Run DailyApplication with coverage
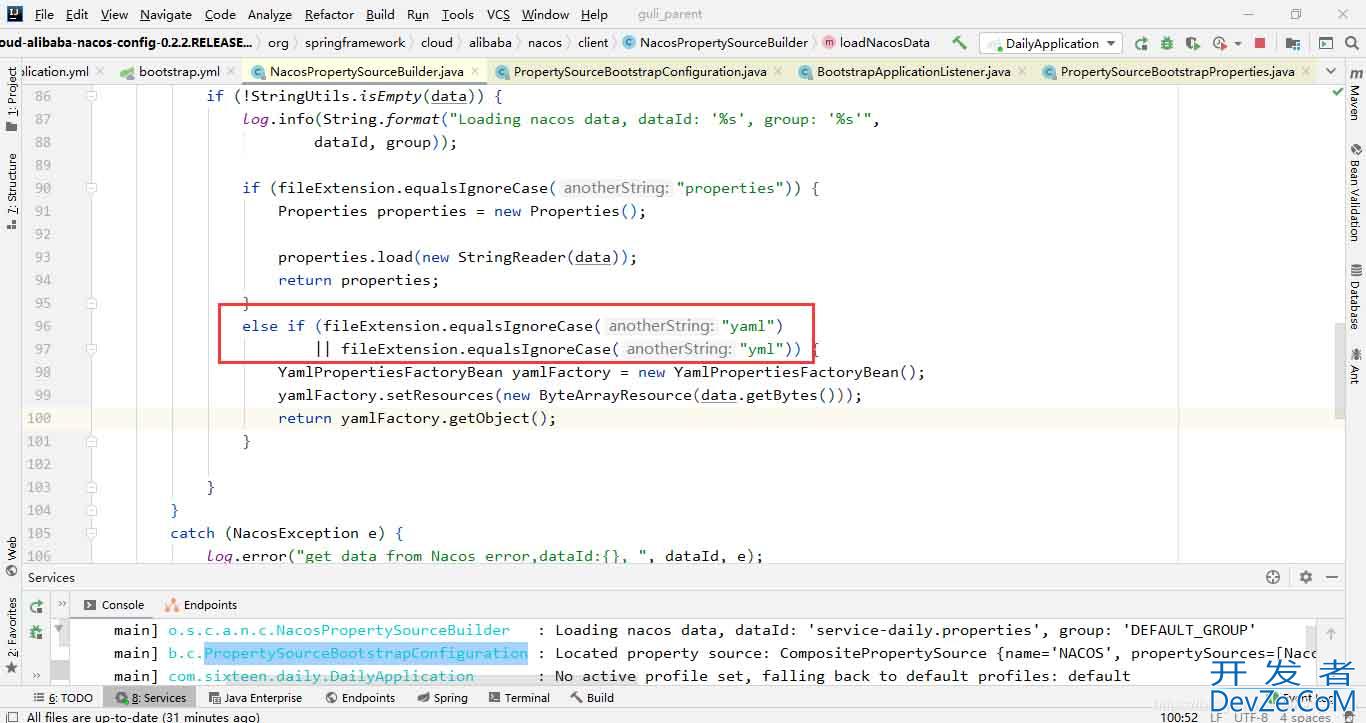The image size is (1366, 723). pyautogui.click(x=1193, y=43)
